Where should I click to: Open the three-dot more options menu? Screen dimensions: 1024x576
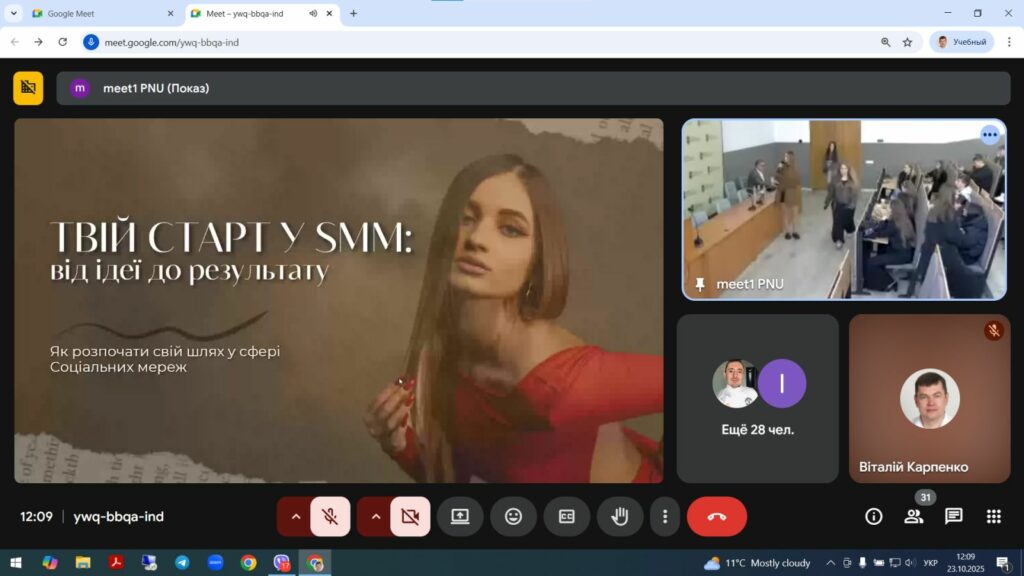coord(665,516)
